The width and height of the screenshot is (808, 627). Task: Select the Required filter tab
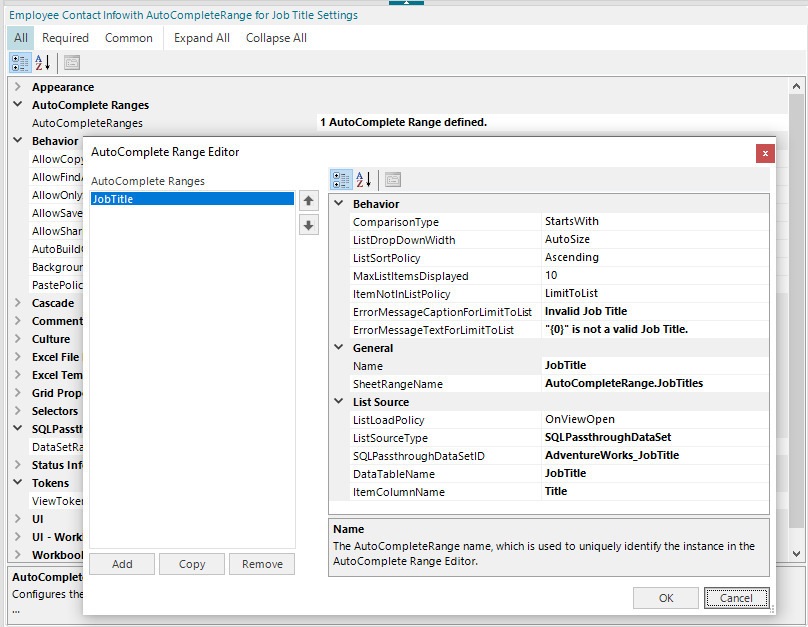[x=65, y=38]
